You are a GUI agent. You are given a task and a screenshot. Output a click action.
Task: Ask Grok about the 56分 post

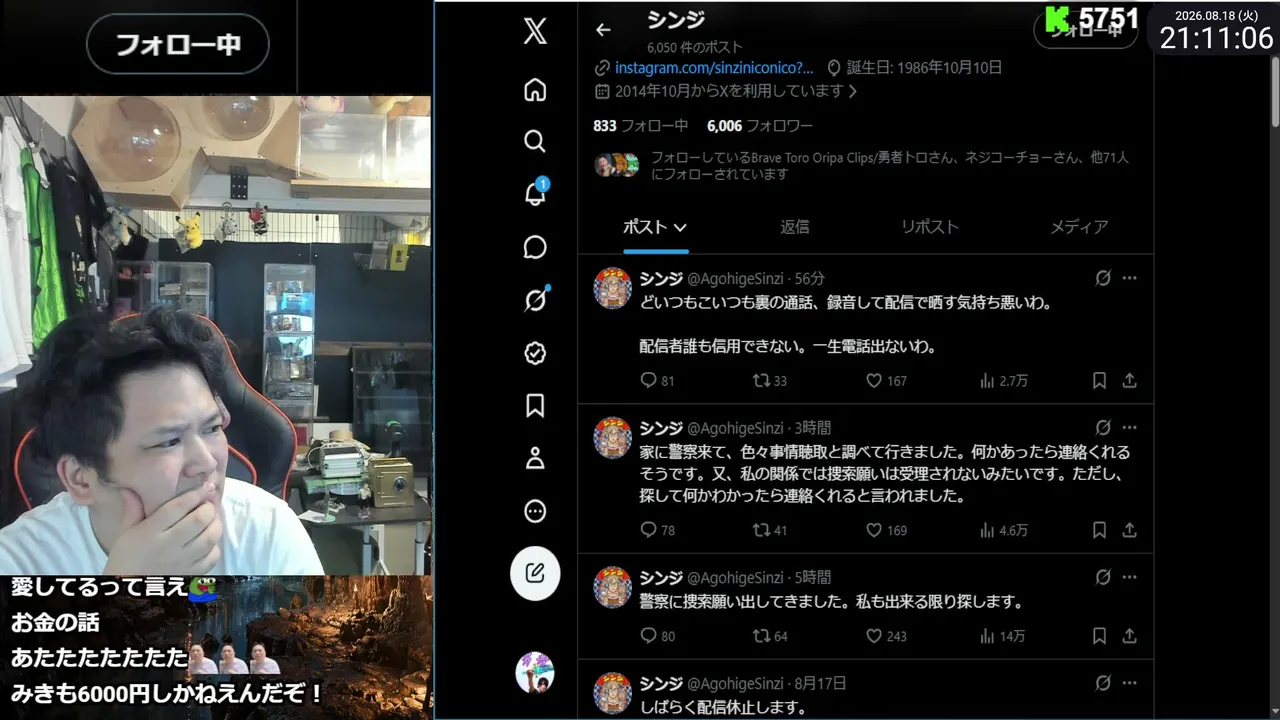coord(1103,278)
